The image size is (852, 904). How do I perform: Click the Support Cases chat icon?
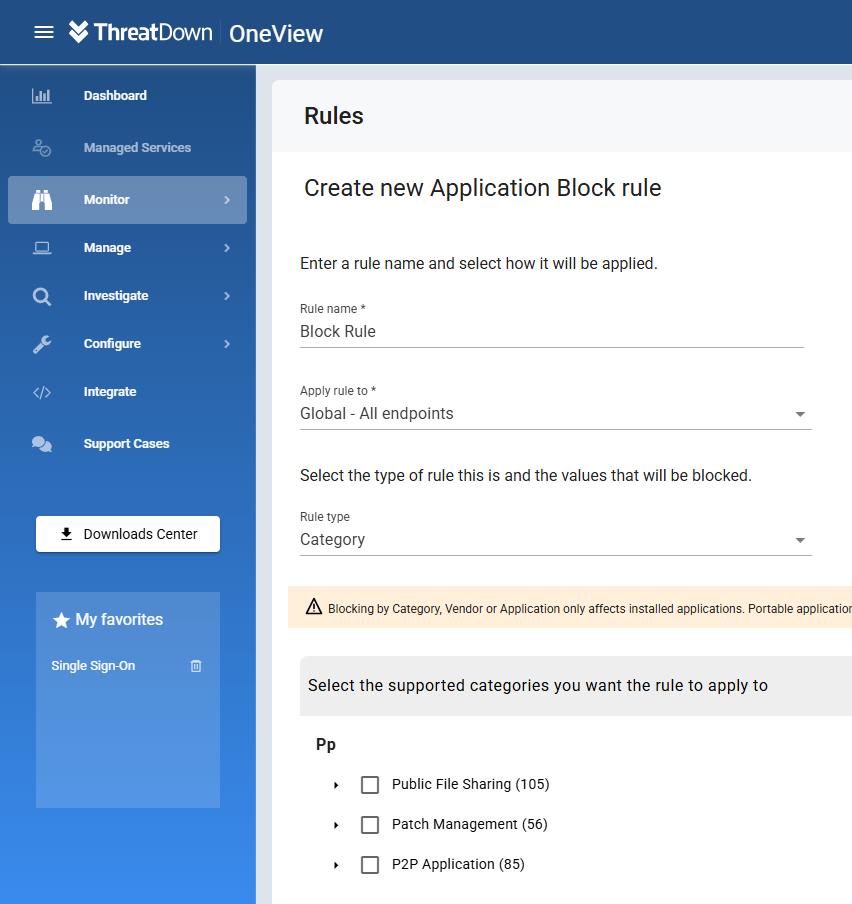click(42, 444)
